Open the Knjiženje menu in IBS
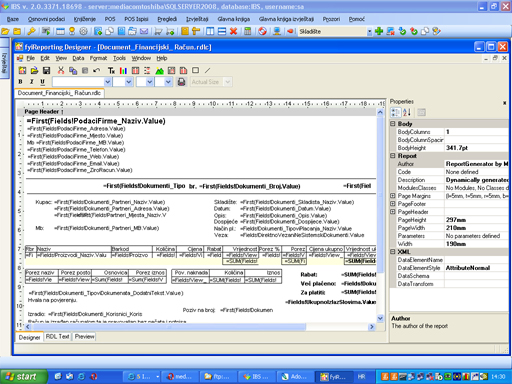 85,19
